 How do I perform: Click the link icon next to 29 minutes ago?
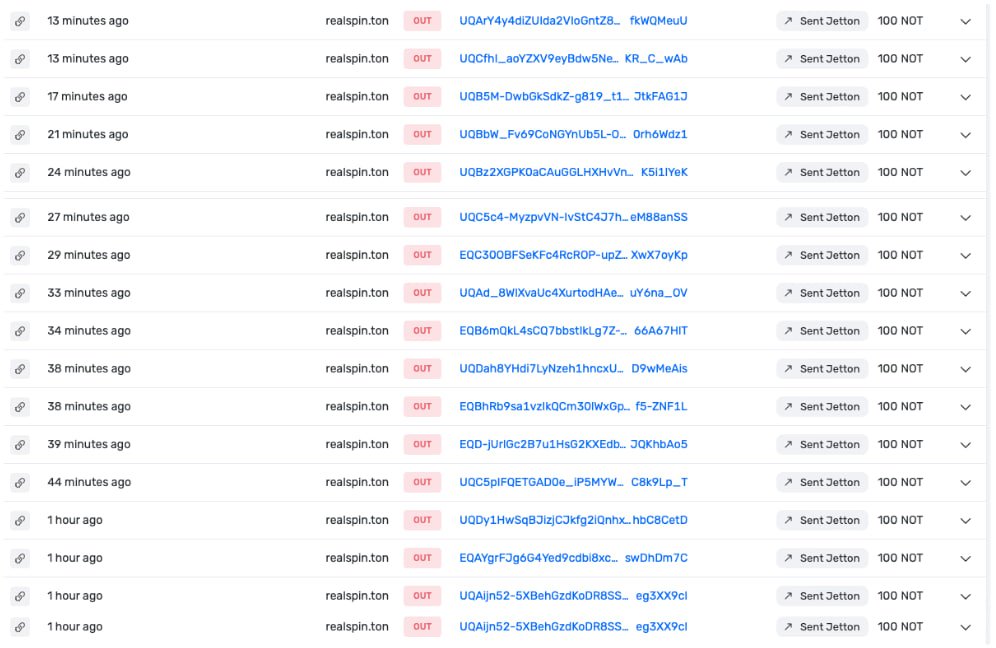pyautogui.click(x=20, y=255)
